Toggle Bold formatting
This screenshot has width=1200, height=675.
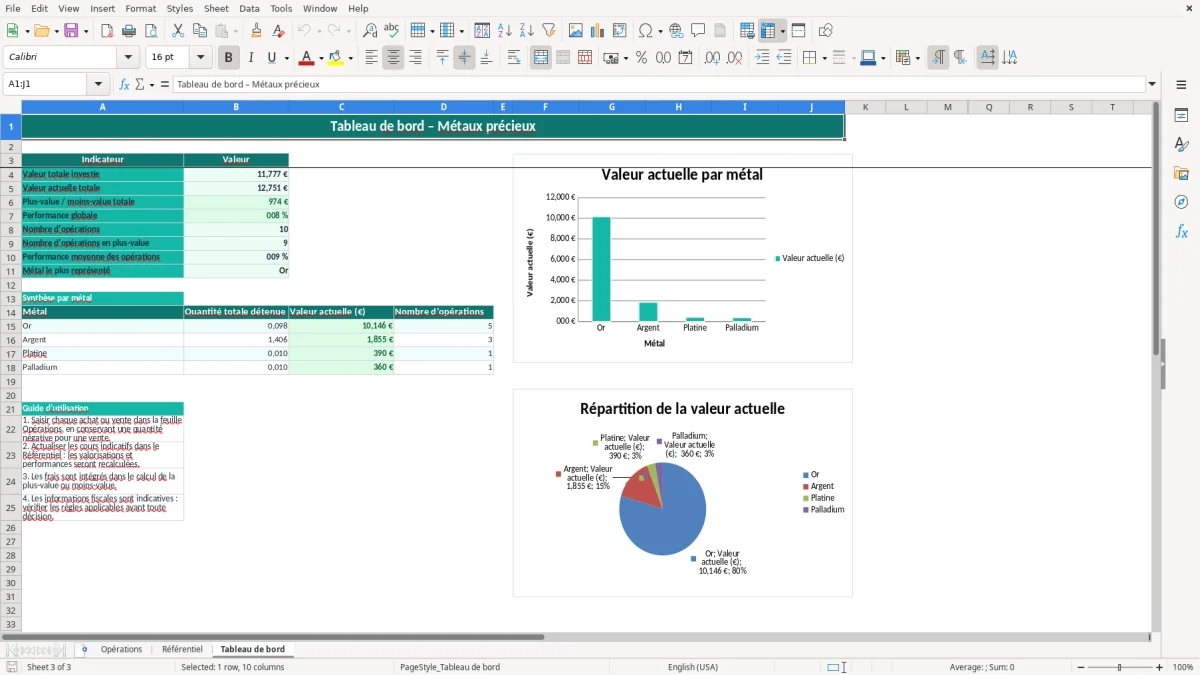(x=229, y=58)
